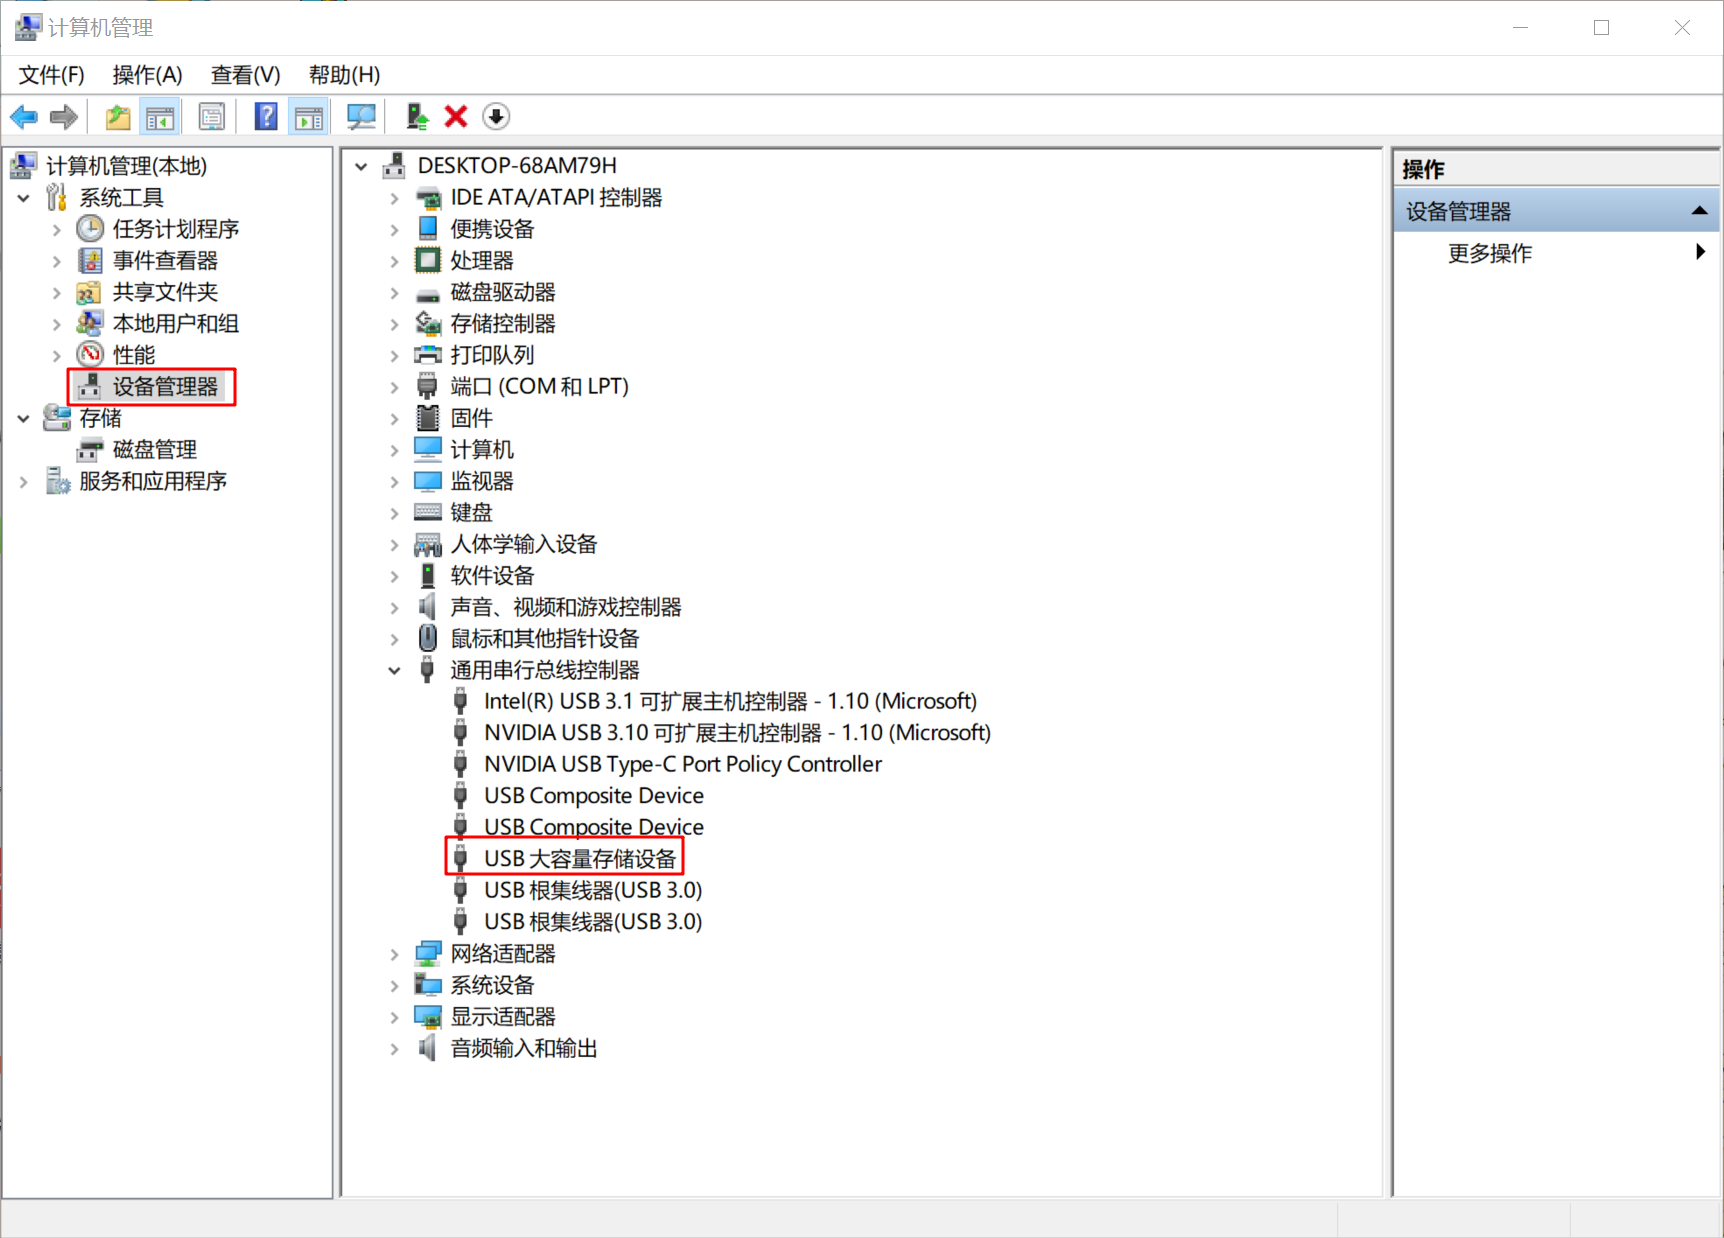Screen dimensions: 1724x1238
Task: Click the 存储控制器 label
Action: [503, 324]
